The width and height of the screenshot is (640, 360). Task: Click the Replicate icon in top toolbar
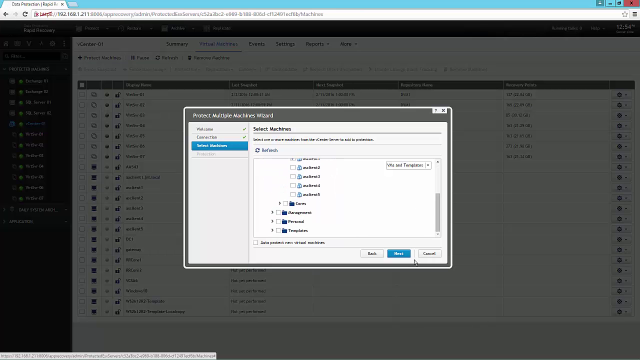tap(207, 29)
